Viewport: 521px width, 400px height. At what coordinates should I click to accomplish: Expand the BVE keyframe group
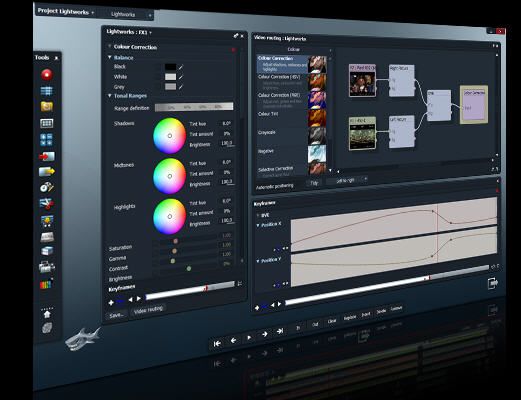(258, 216)
